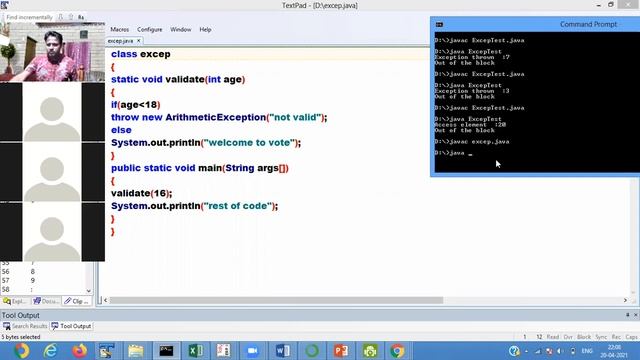Click the Ovr overwrite indicator in status bar
The width and height of the screenshot is (640, 360).
pos(568,337)
